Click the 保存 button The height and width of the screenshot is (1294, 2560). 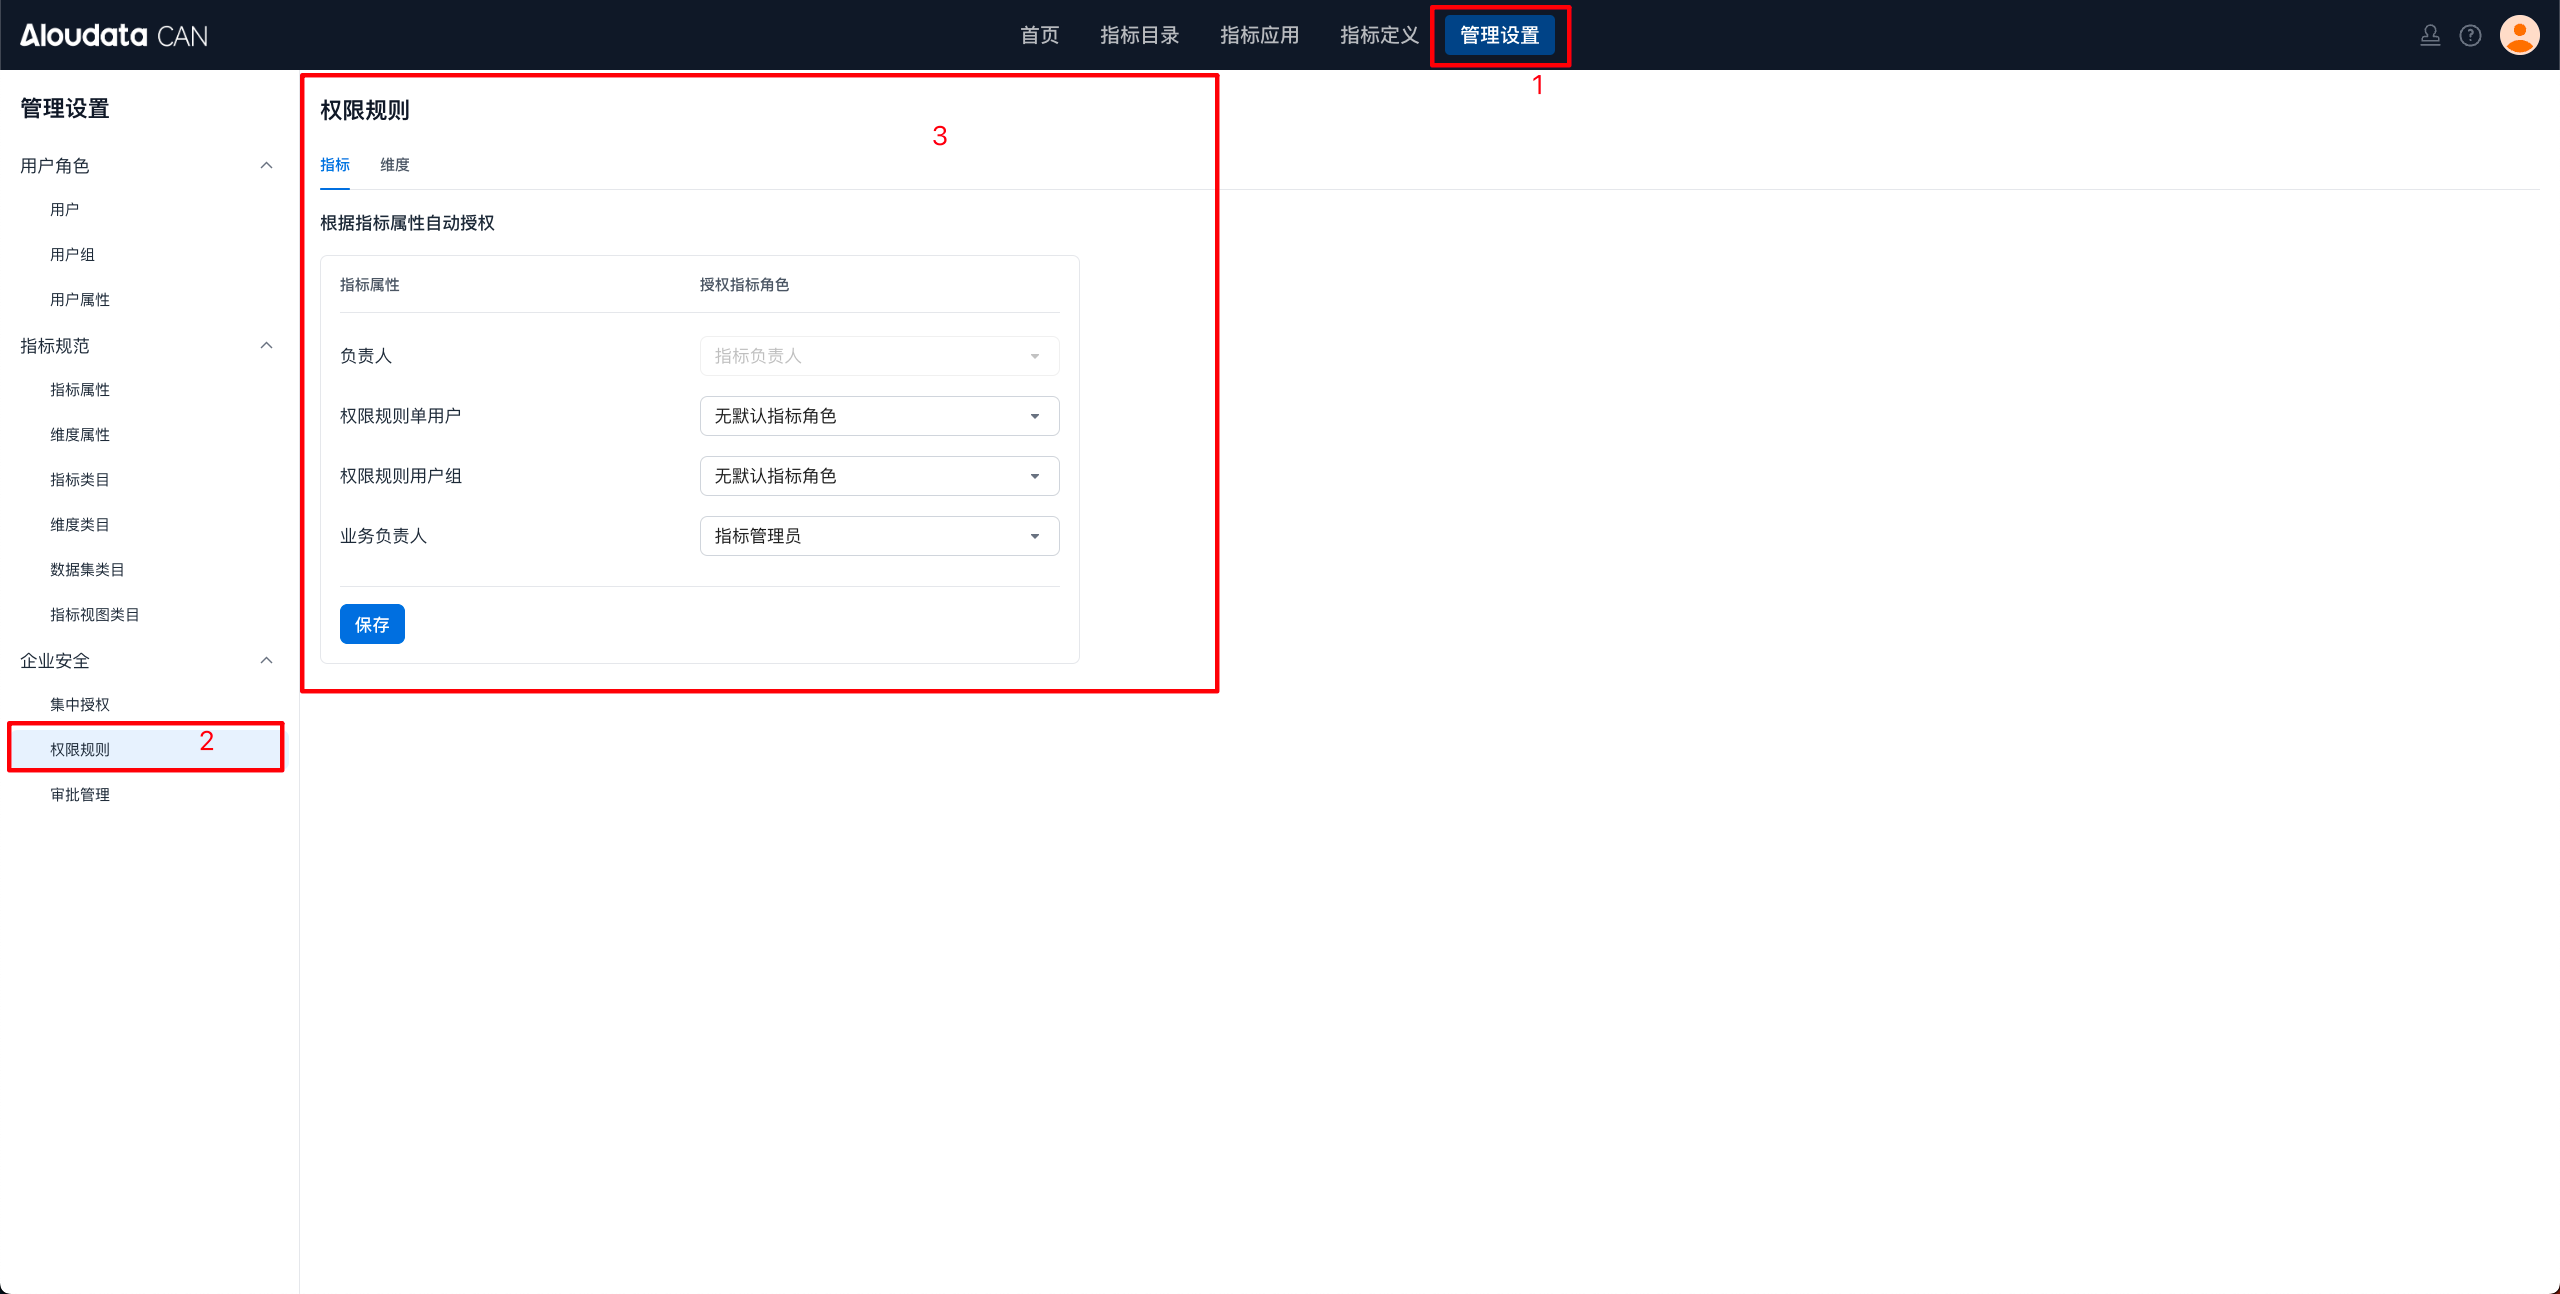(x=372, y=624)
